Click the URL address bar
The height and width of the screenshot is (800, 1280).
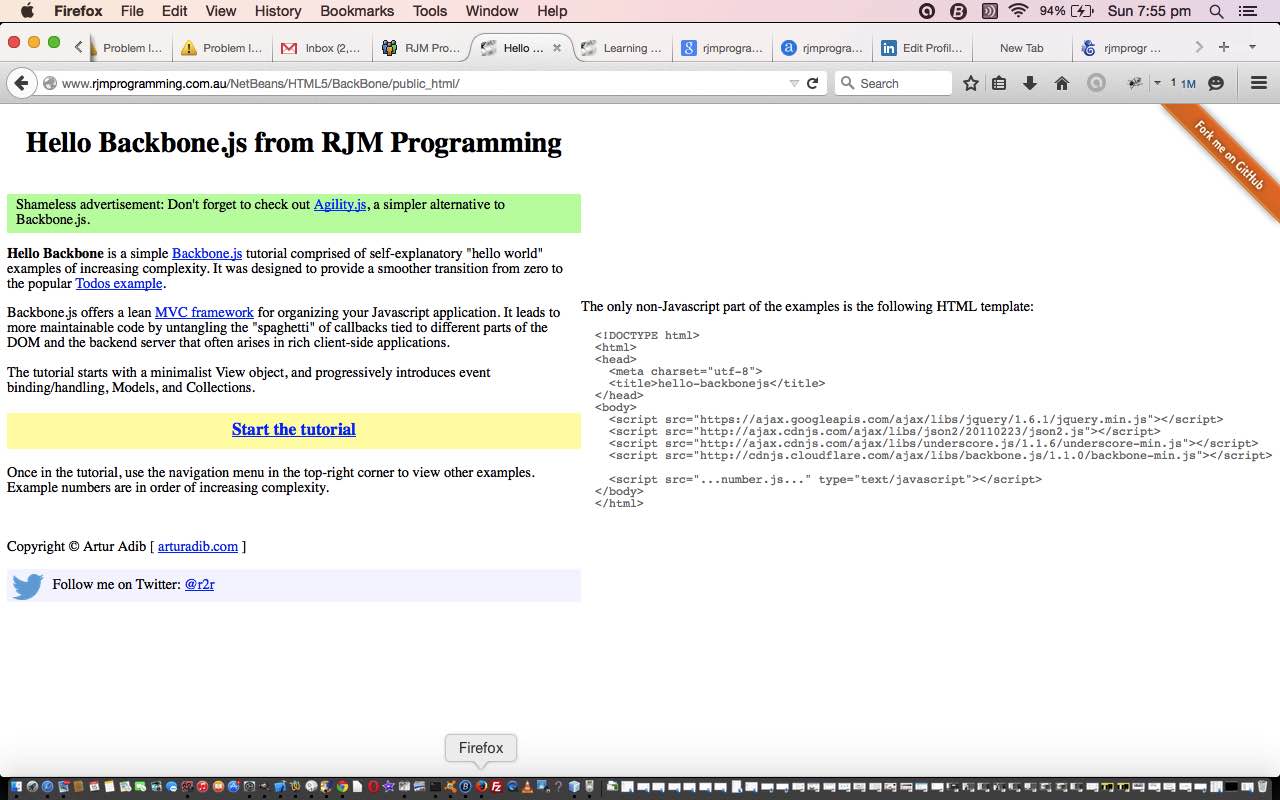(x=420, y=83)
